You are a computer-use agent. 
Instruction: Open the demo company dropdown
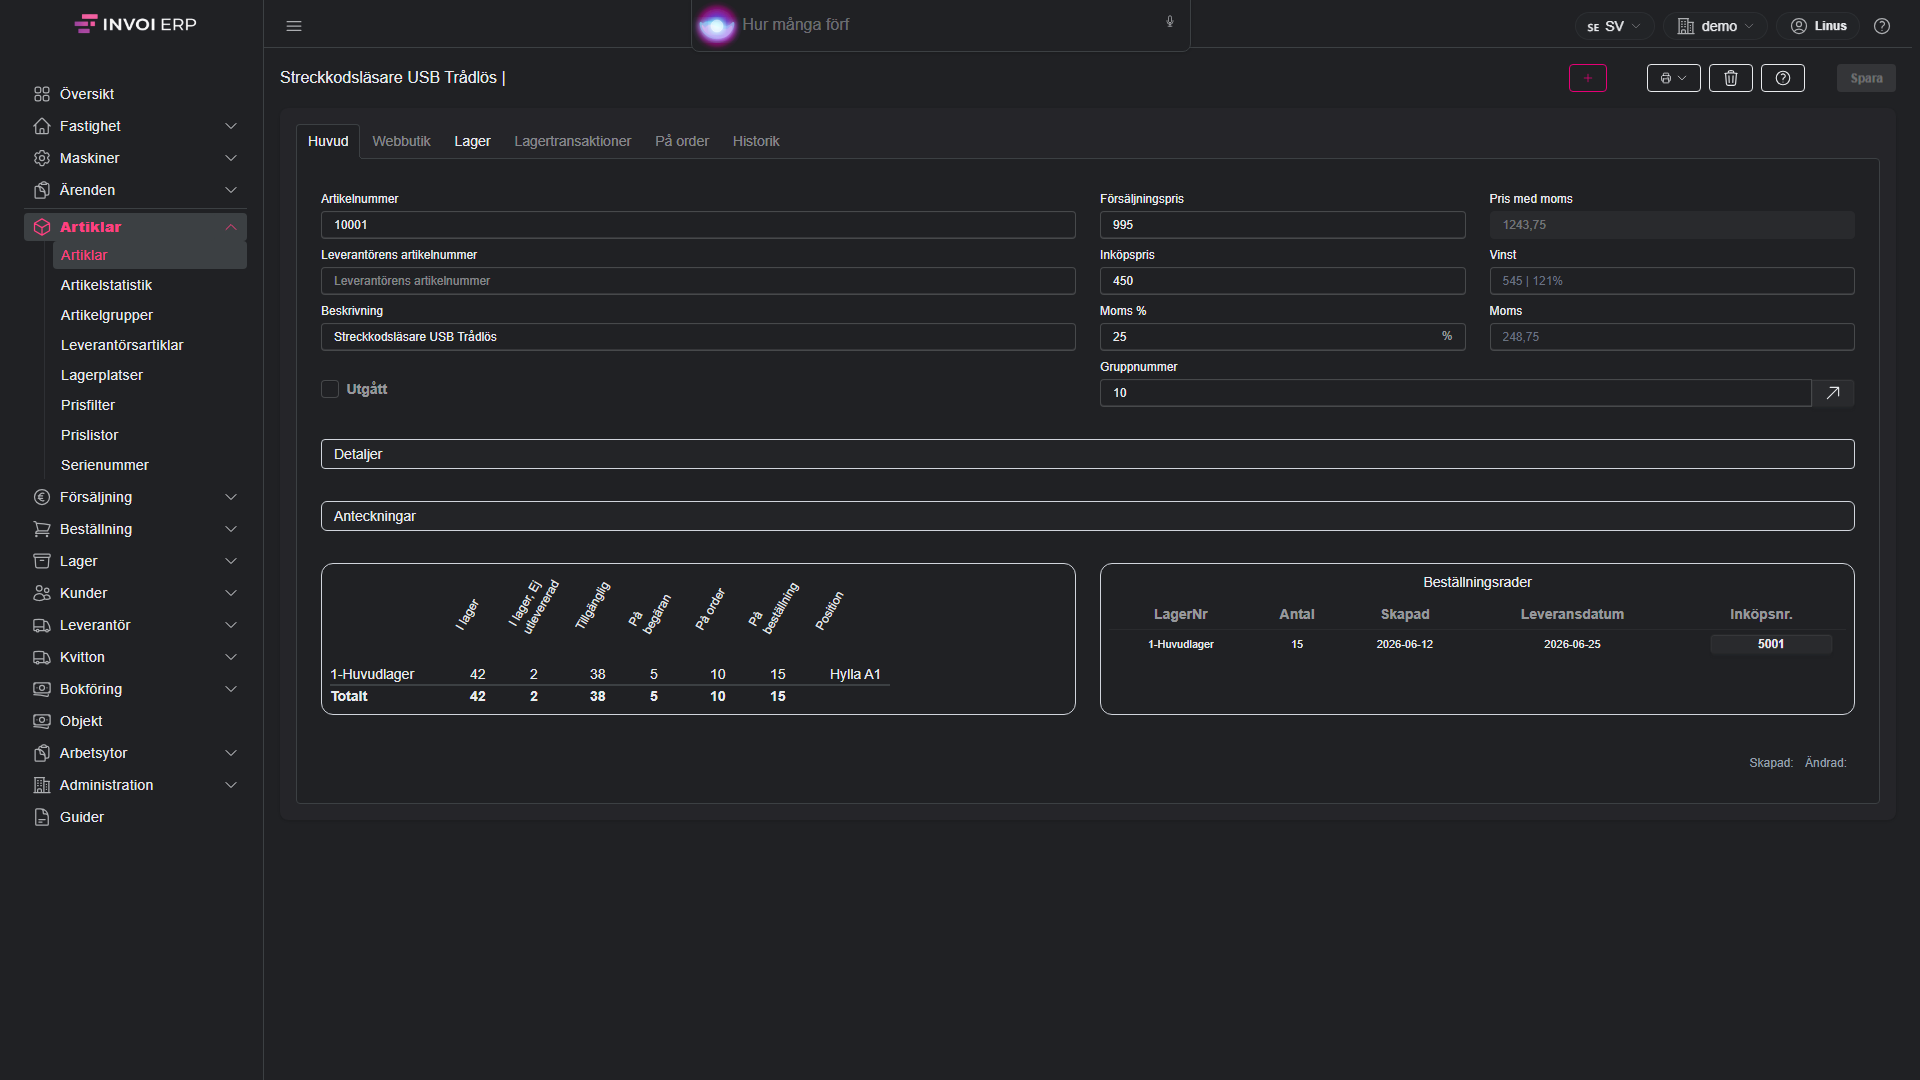point(1716,26)
